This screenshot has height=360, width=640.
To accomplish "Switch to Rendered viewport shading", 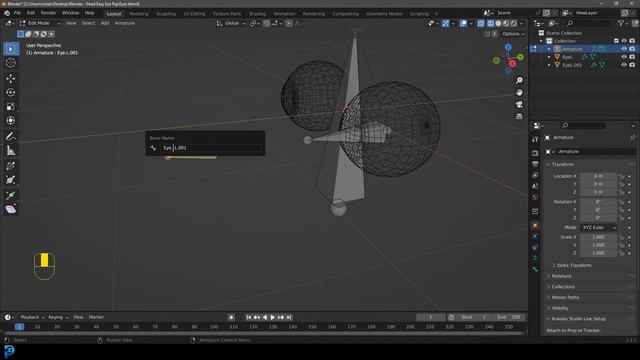I will click(514, 24).
